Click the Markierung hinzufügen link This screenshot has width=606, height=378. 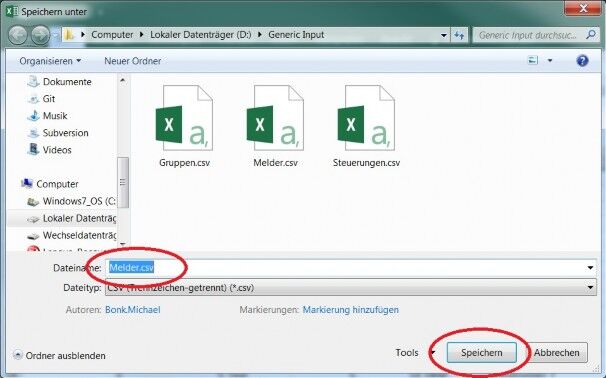(350, 310)
